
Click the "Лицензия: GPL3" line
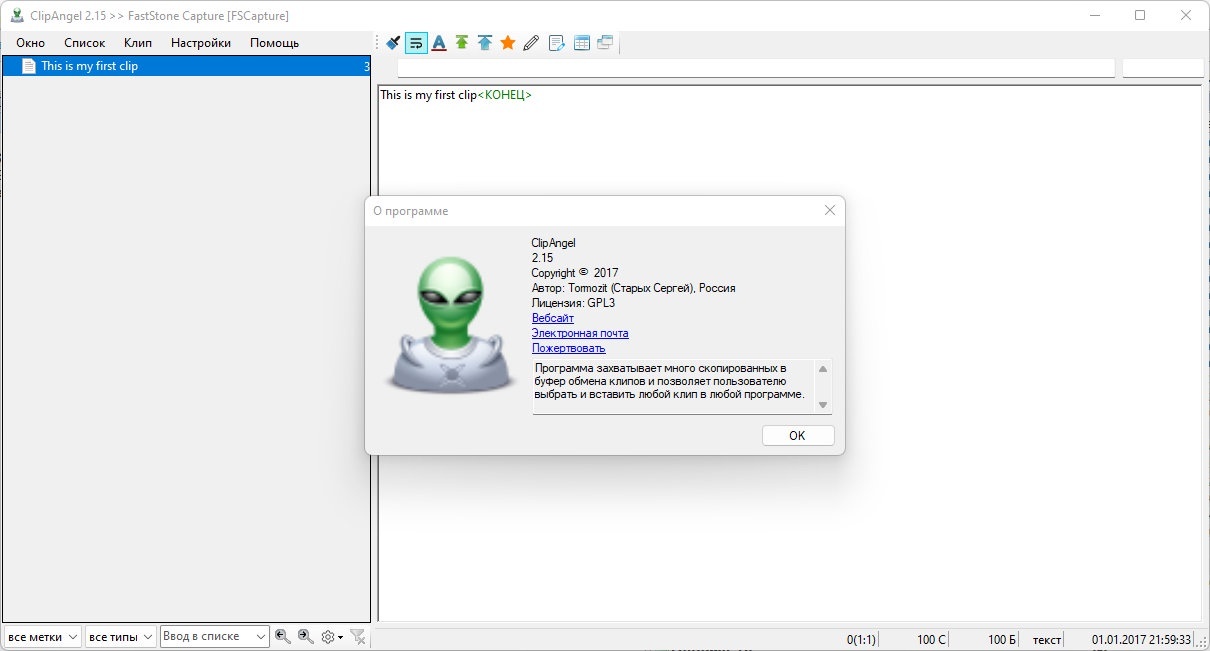573,303
